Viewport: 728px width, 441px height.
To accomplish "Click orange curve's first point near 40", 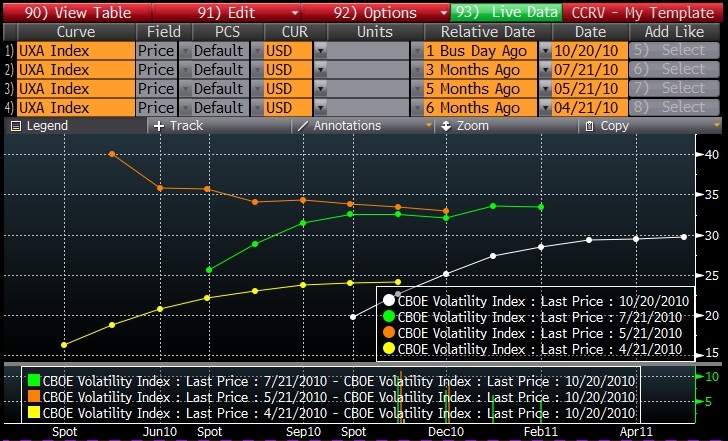I will 112,154.
